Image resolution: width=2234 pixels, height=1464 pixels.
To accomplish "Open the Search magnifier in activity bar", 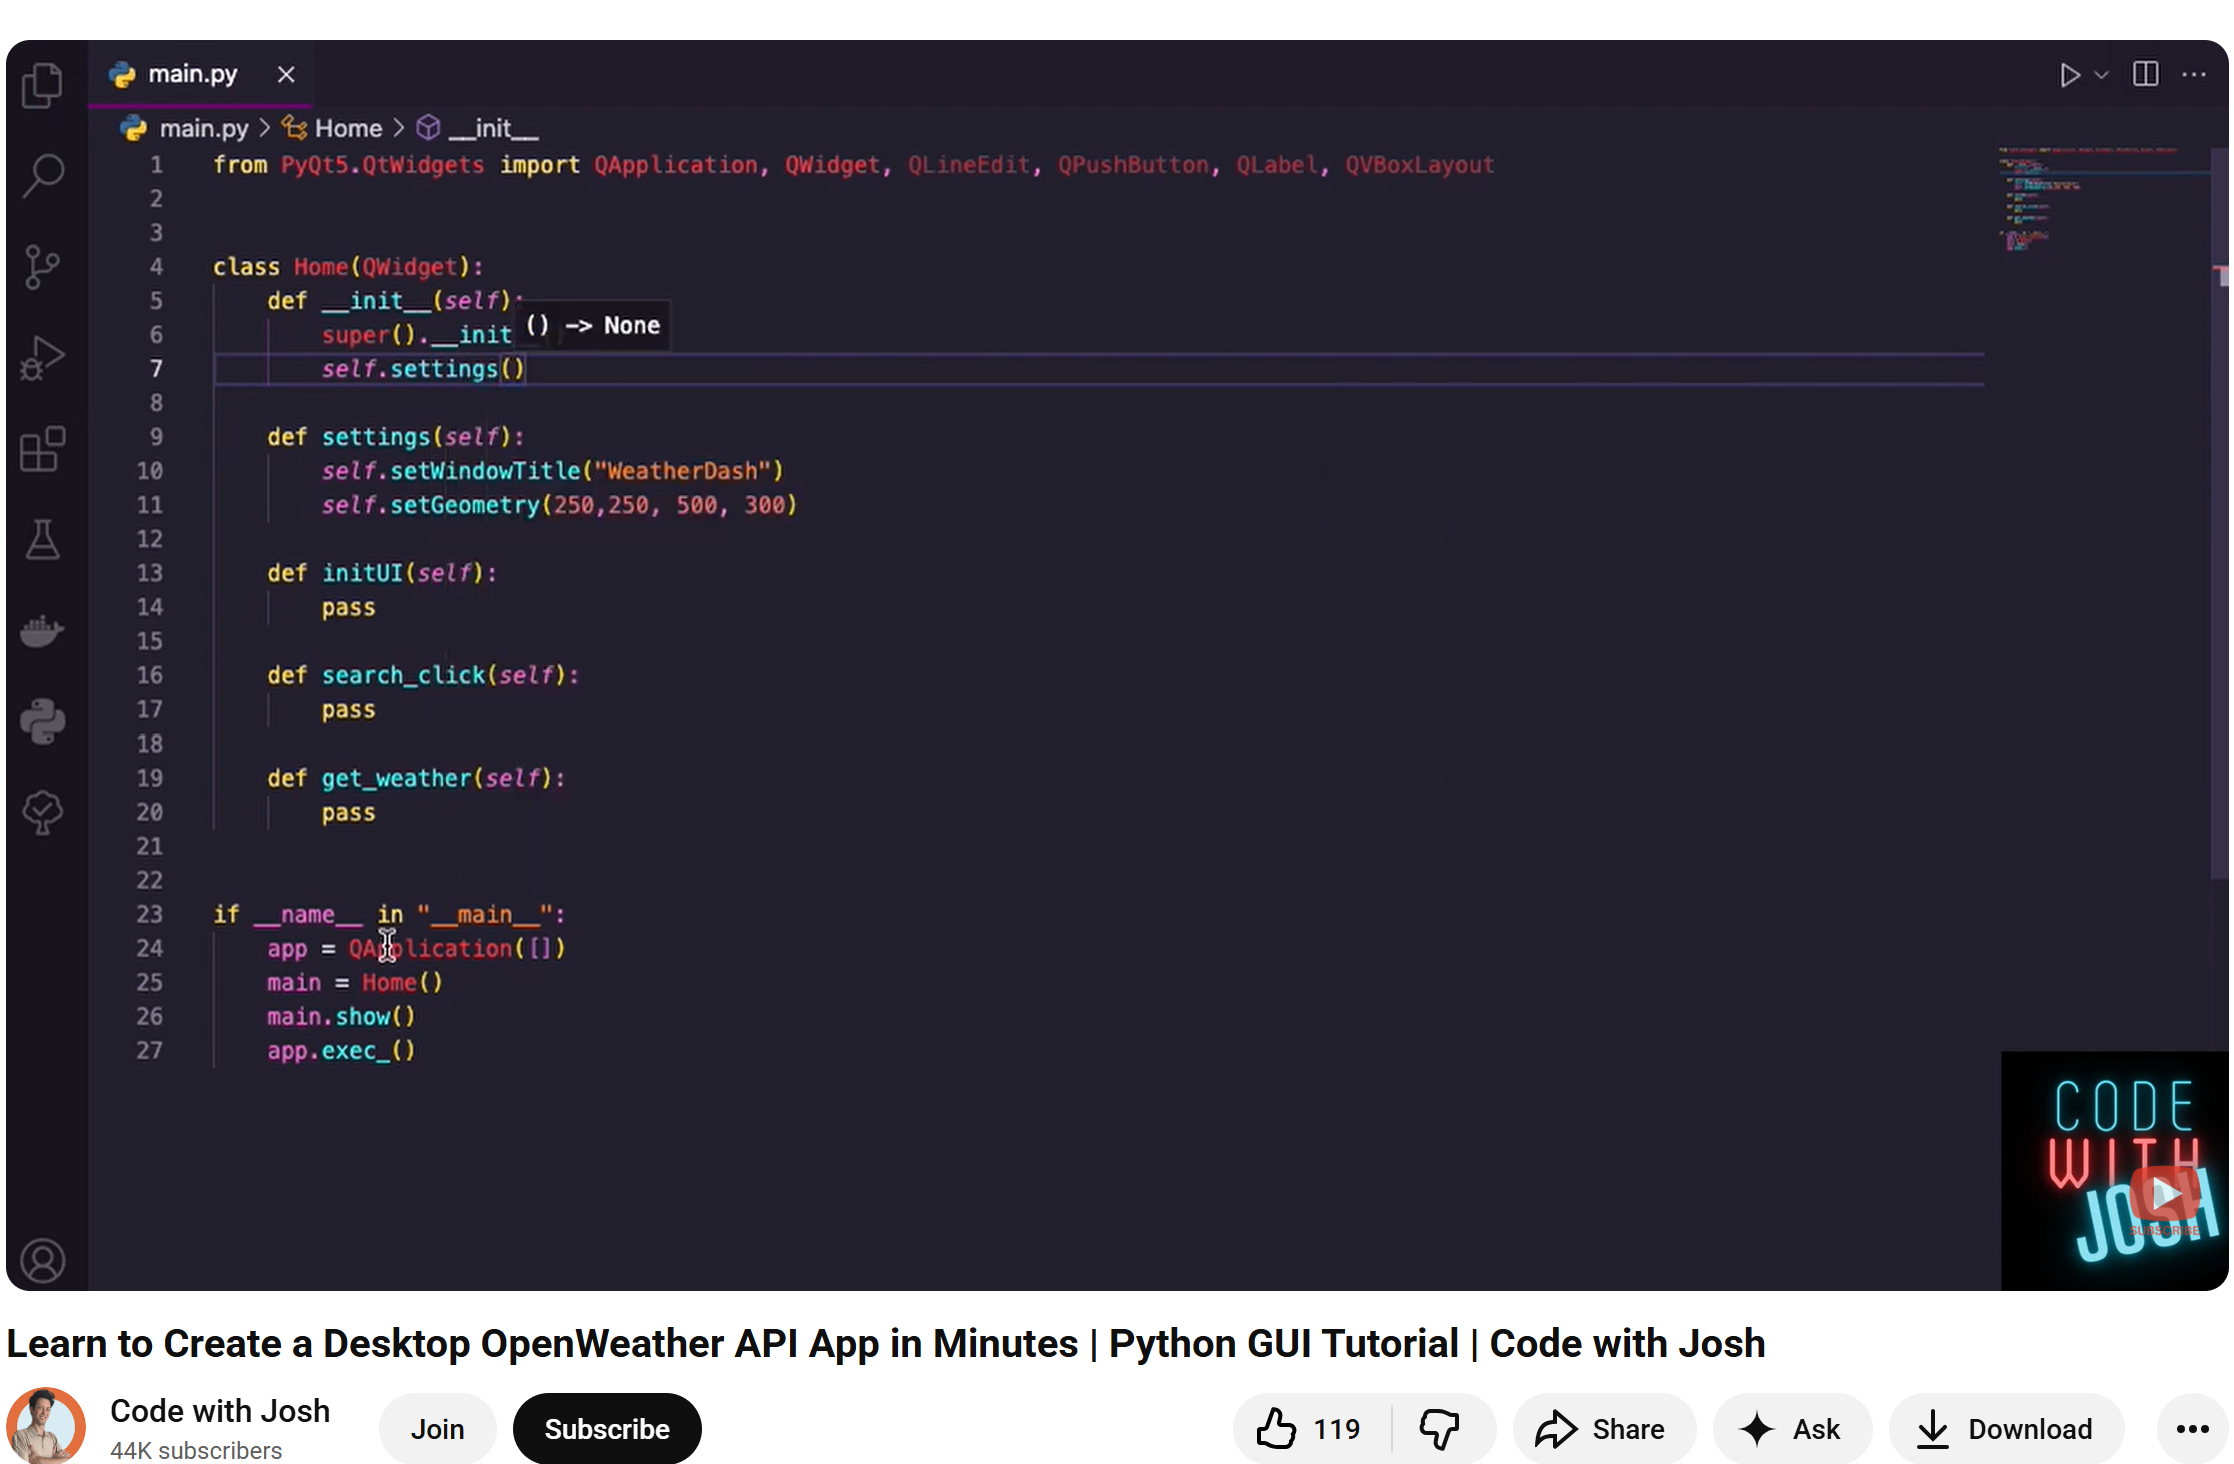I will (x=43, y=175).
